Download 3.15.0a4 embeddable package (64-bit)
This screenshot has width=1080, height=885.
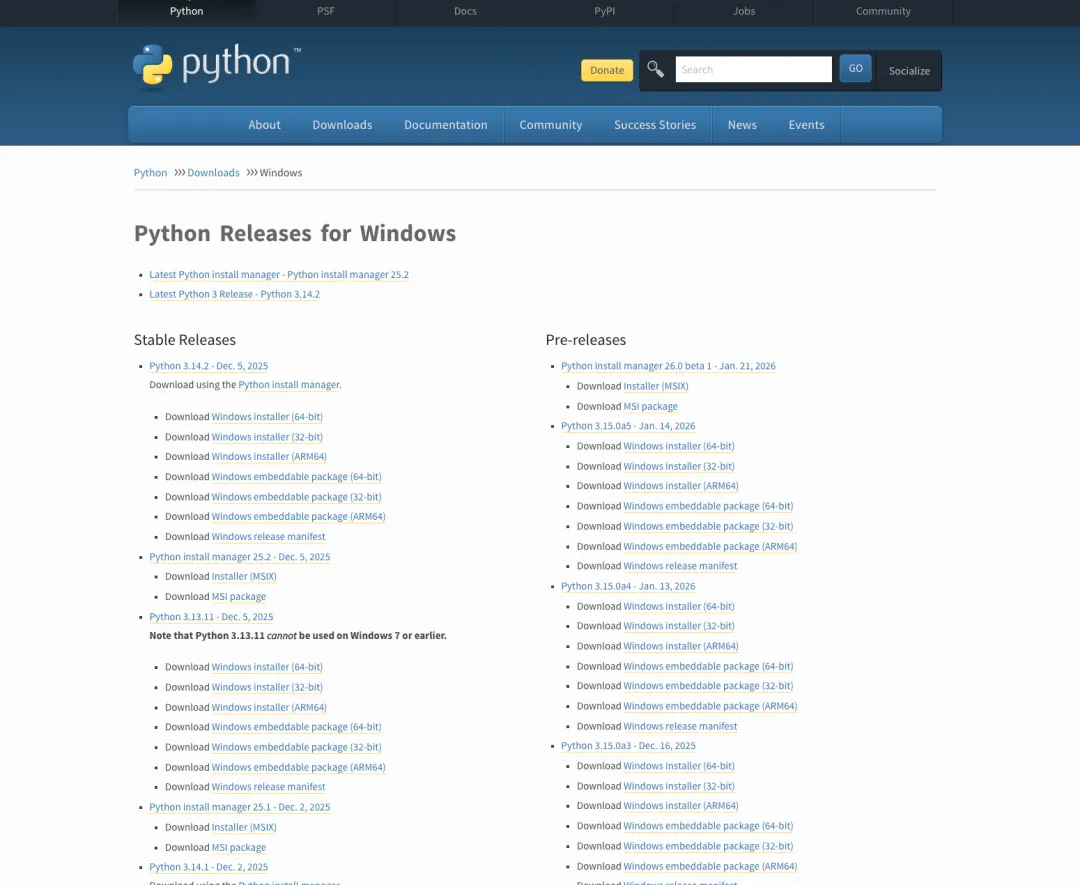pos(708,667)
